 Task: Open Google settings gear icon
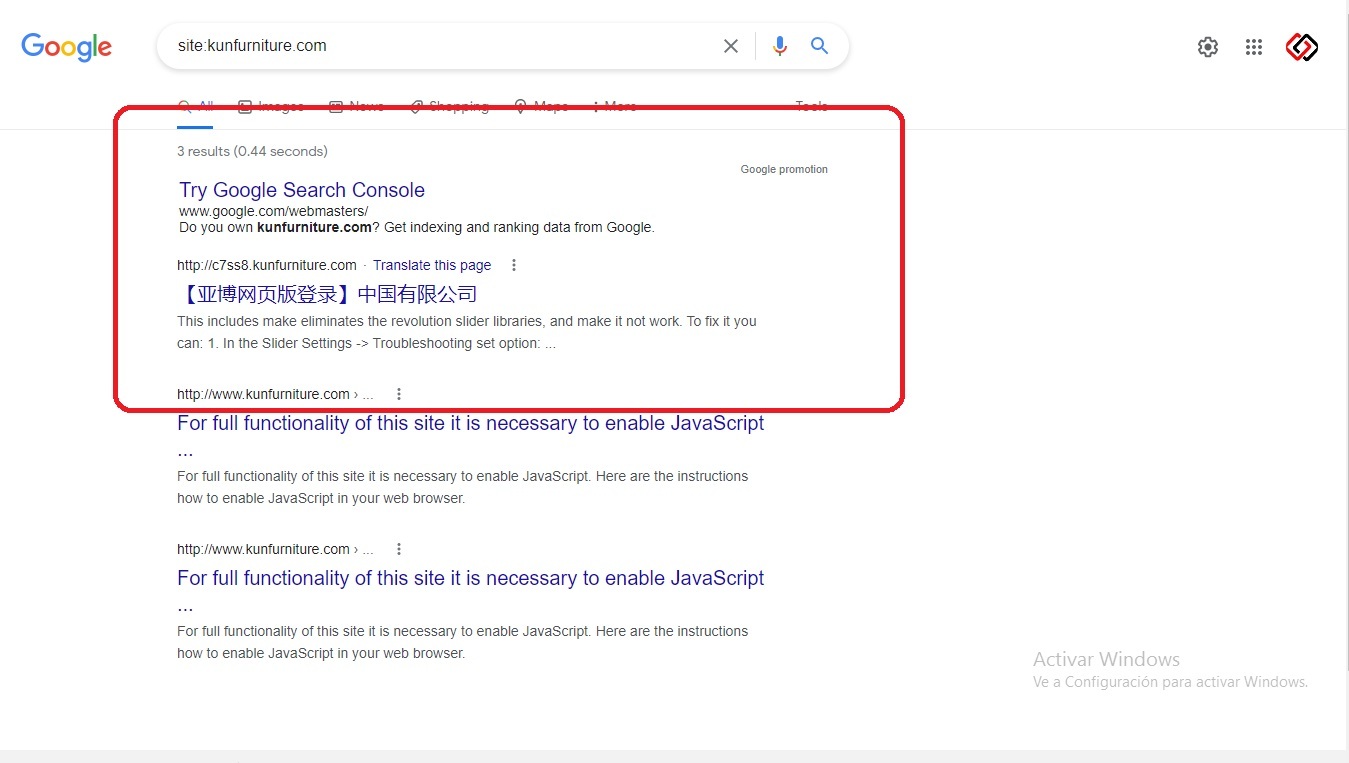pos(1208,47)
